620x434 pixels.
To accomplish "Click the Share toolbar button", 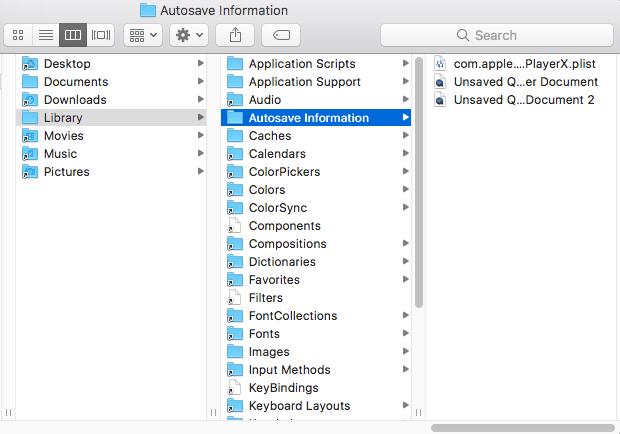I will (x=235, y=35).
